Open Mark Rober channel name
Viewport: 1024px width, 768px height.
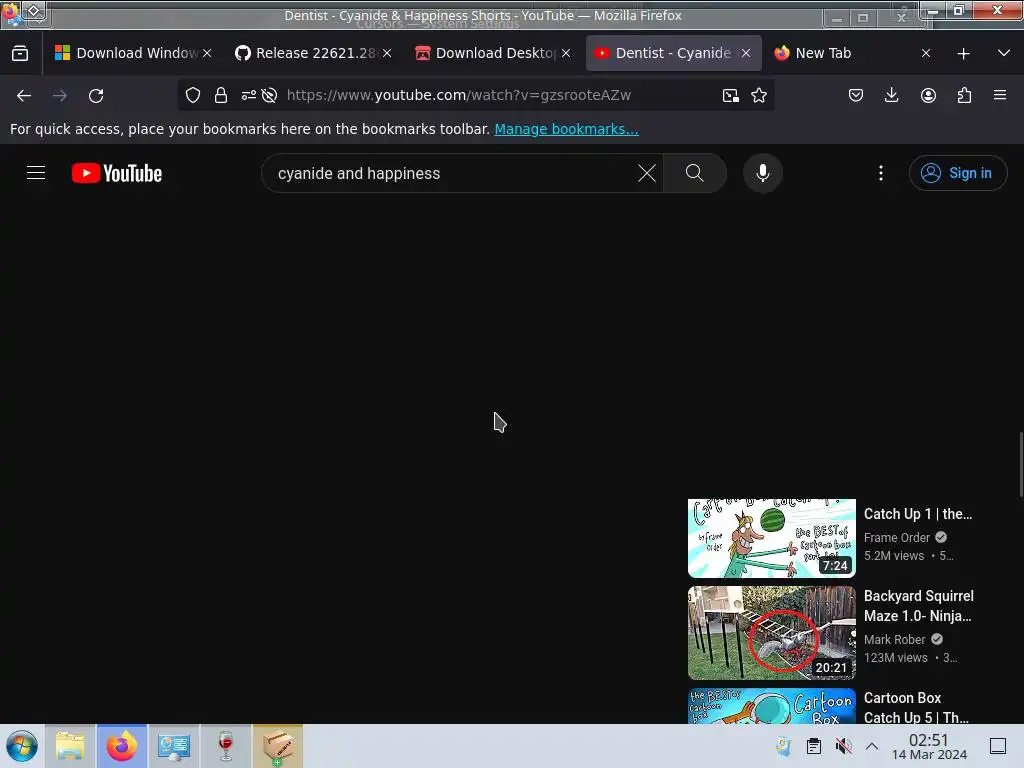tap(894, 640)
